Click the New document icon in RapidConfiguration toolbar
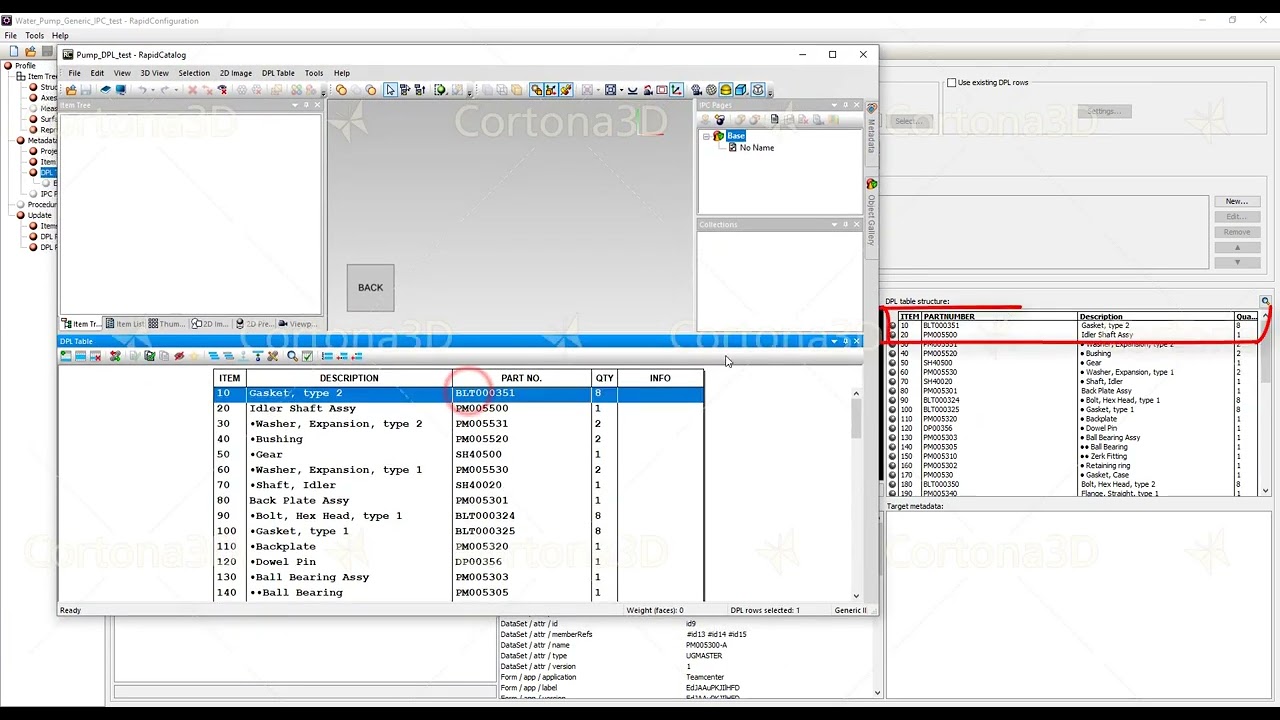The image size is (1280, 720). 14,51
